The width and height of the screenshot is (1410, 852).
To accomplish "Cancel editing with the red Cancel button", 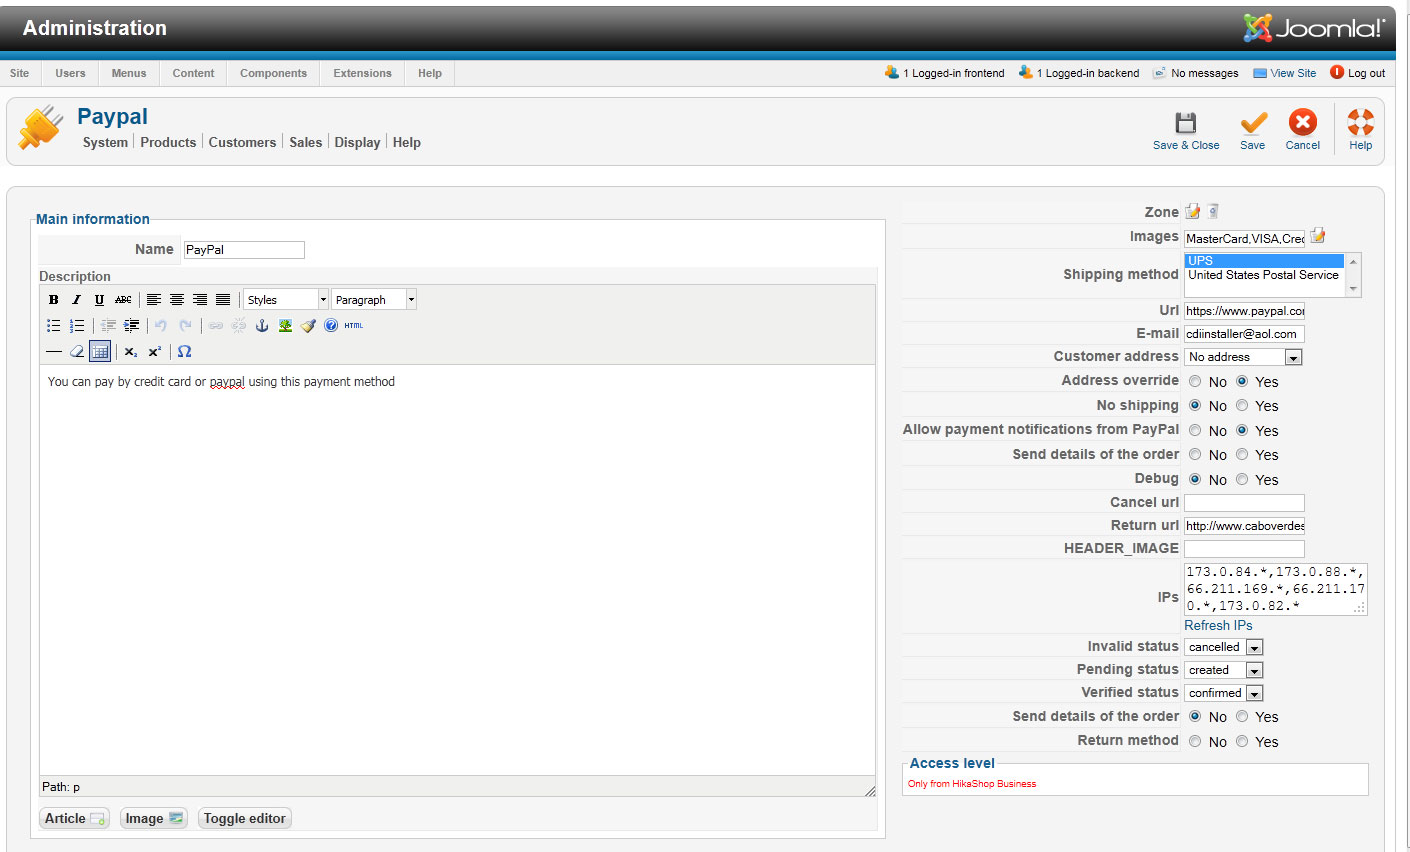I will pos(1303,131).
